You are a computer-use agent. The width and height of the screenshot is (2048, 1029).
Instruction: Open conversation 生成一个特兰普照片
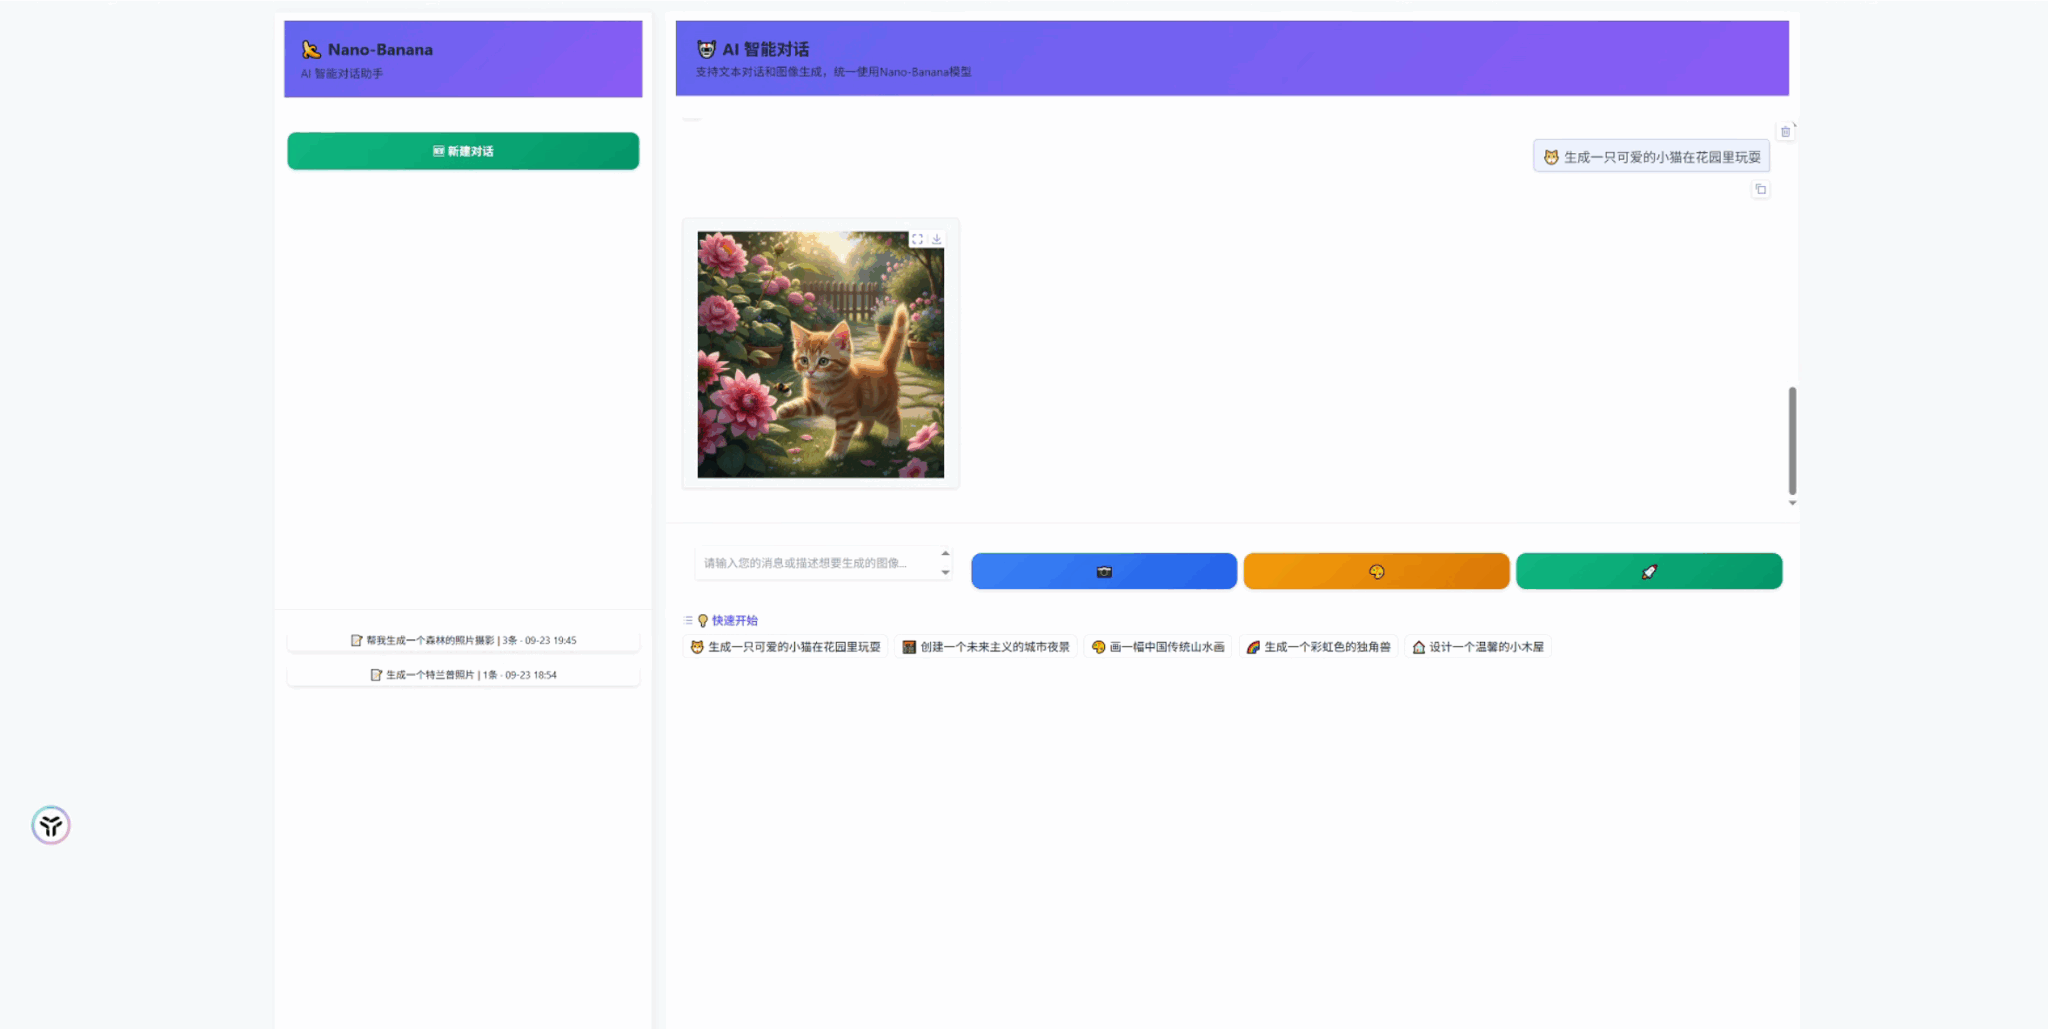[x=463, y=674]
